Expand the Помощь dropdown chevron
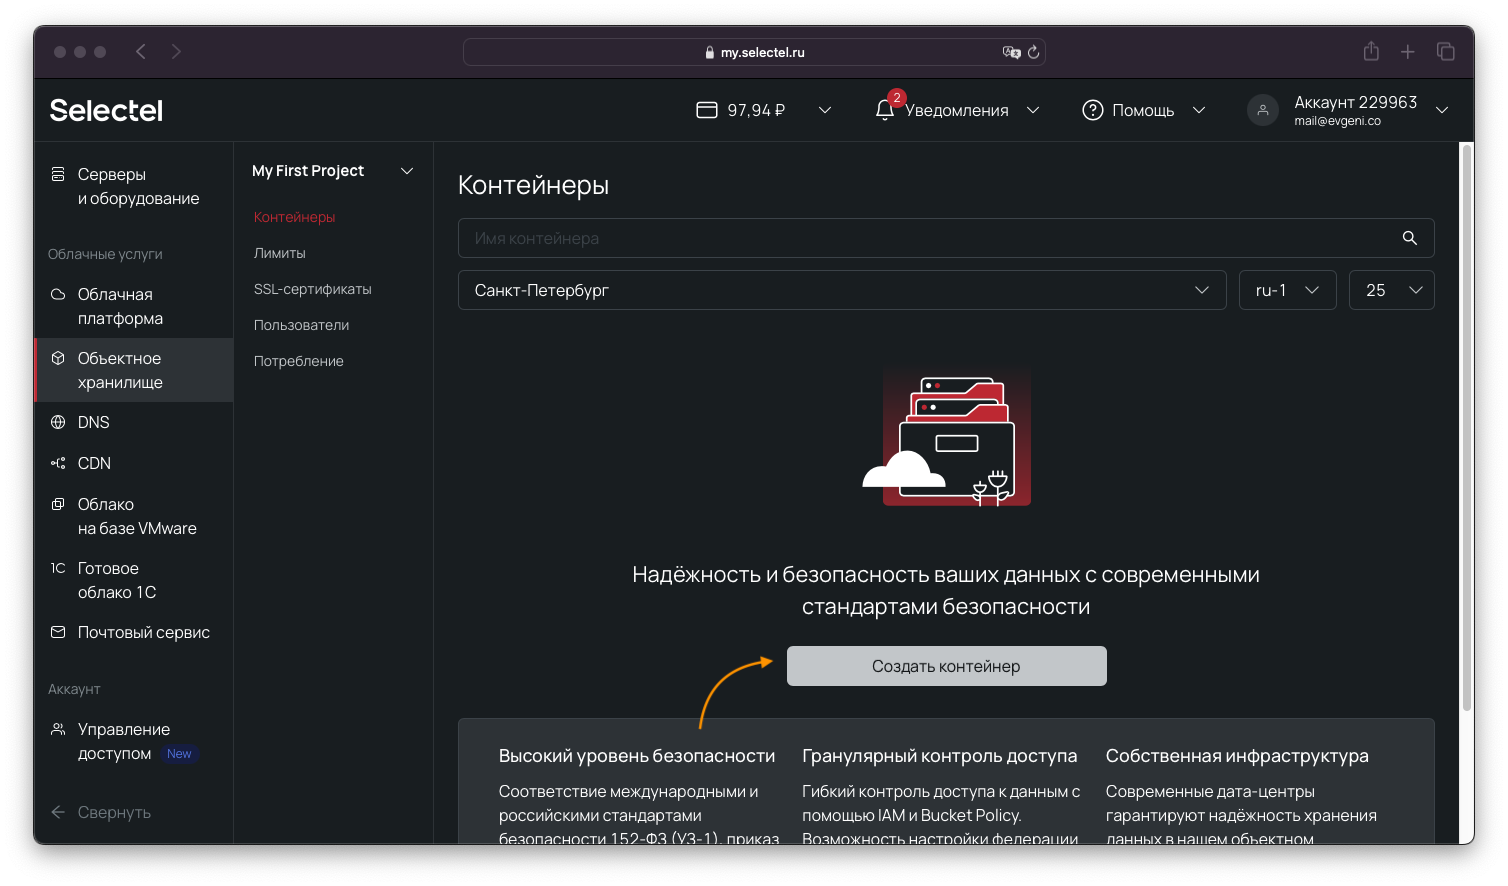This screenshot has width=1508, height=886. [1199, 110]
